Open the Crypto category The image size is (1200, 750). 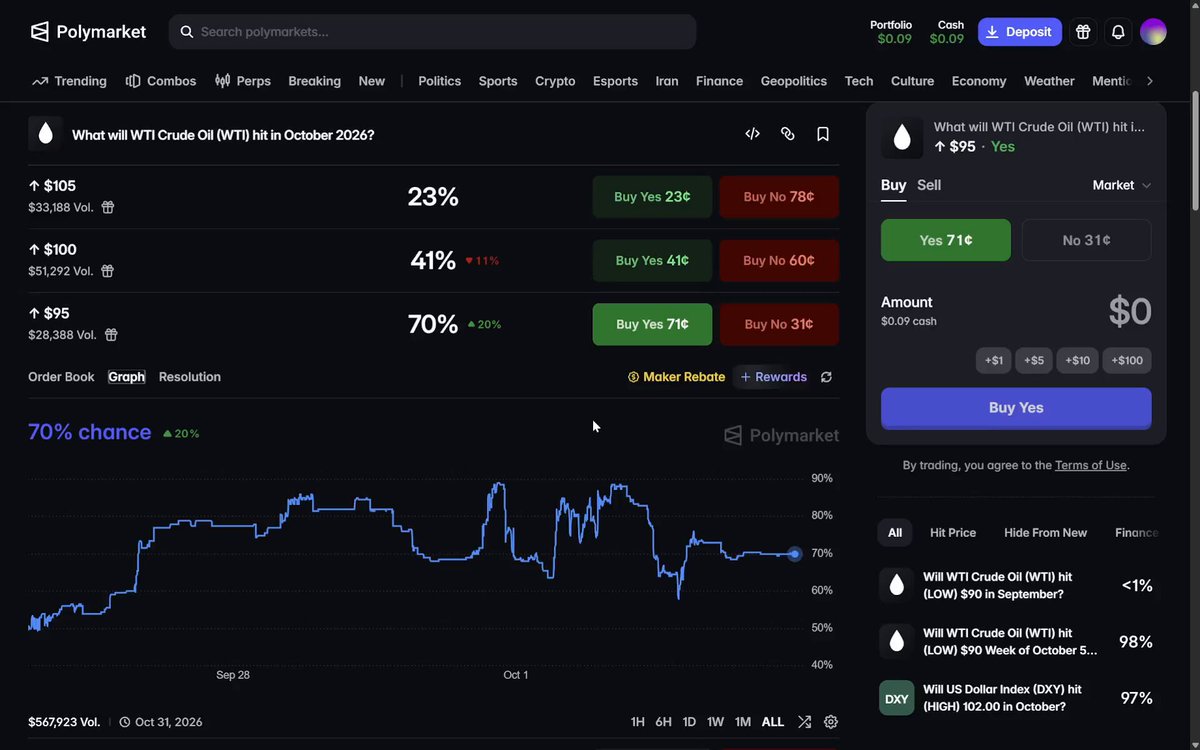coord(555,81)
